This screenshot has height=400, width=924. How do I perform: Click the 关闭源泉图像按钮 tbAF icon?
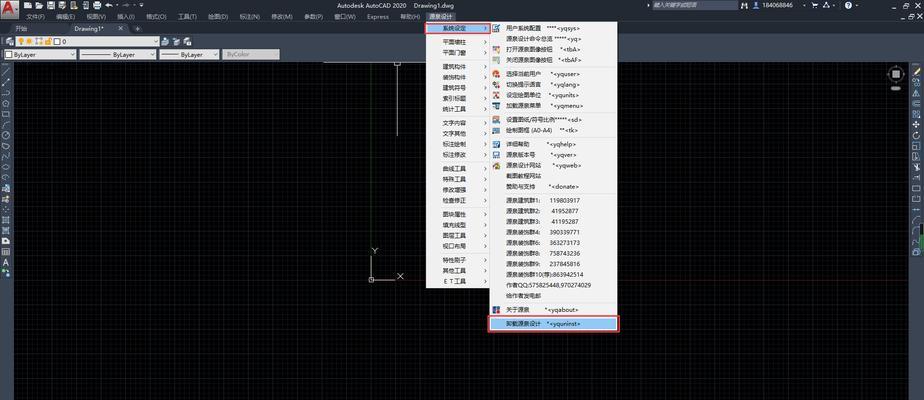(x=496, y=60)
